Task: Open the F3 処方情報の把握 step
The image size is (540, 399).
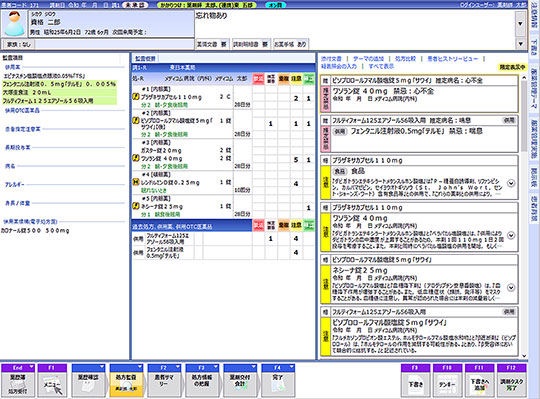Action: [x=202, y=381]
